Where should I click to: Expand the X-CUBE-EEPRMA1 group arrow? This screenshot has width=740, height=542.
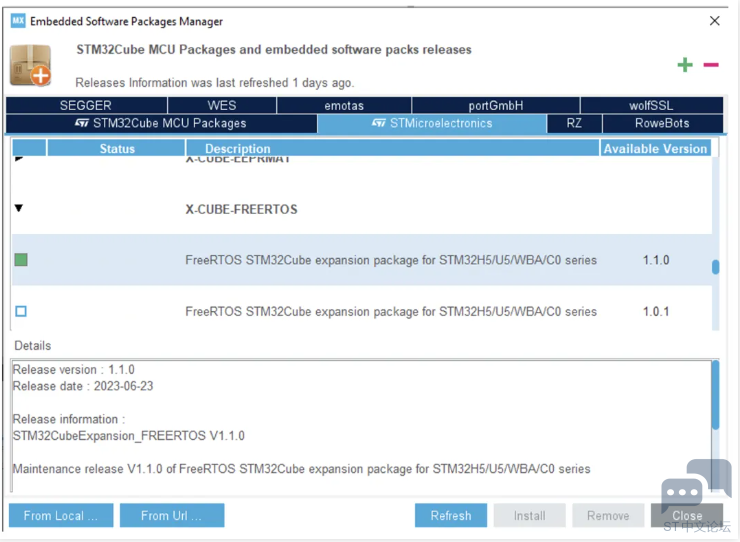tap(19, 159)
